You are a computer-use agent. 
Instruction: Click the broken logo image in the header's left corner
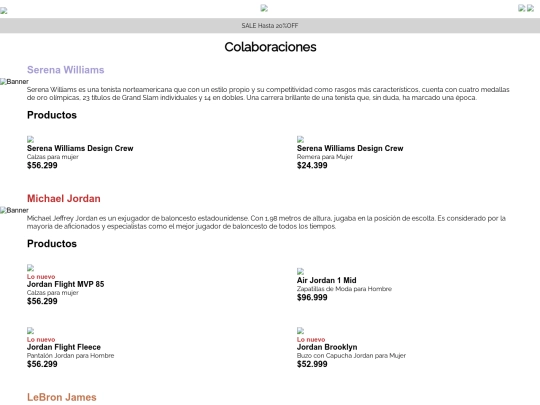(3, 11)
